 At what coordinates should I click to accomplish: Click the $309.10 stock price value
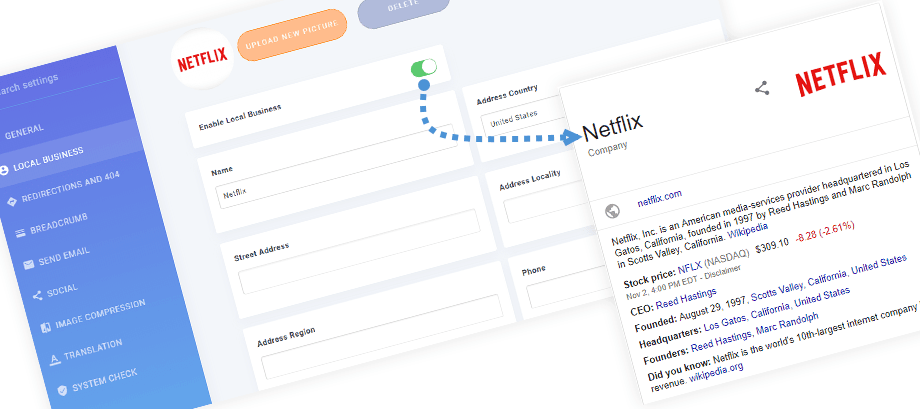point(772,247)
